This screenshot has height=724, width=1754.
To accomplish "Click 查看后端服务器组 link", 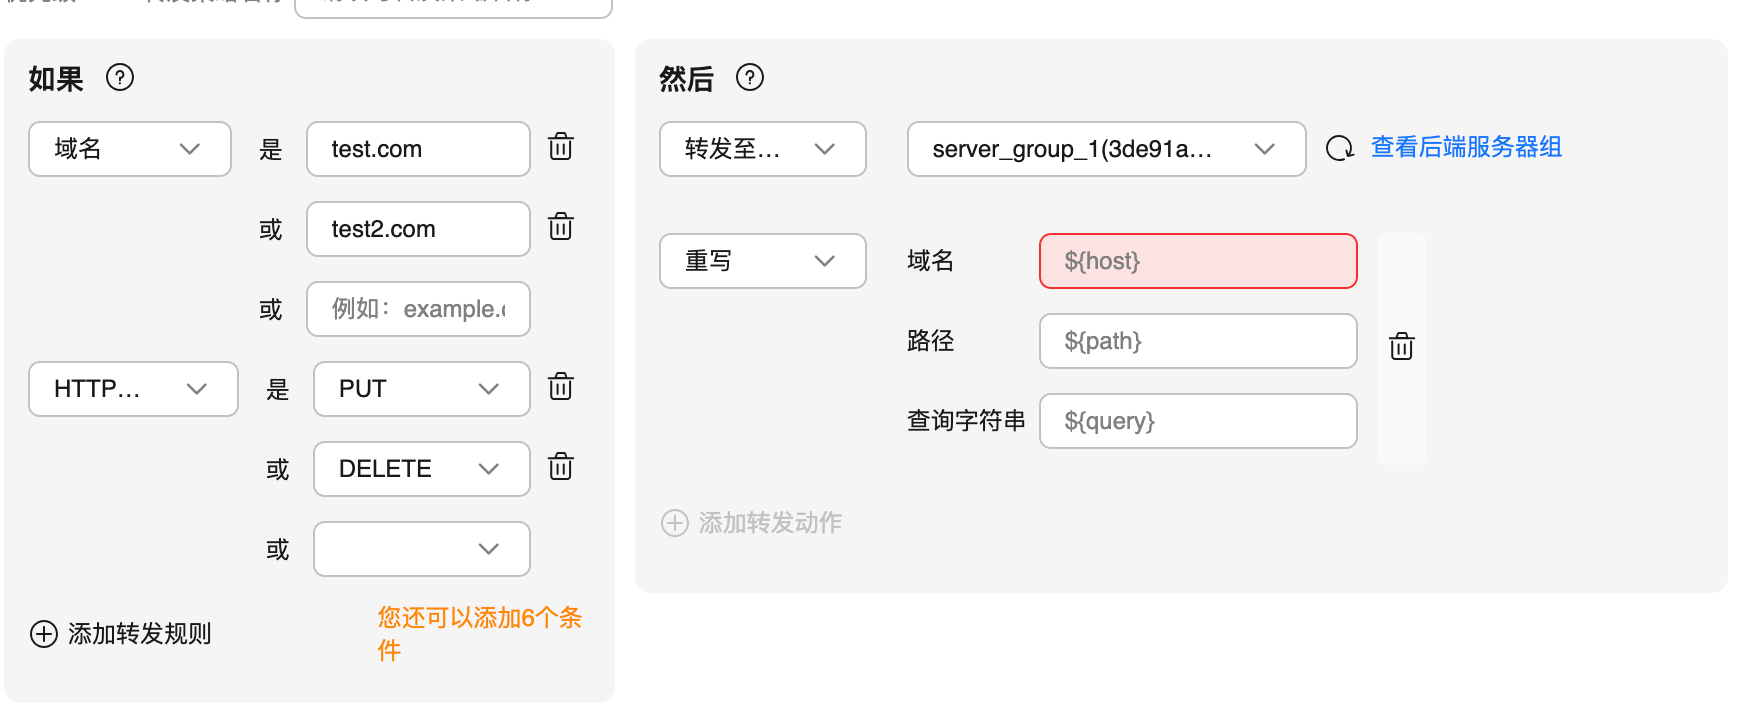I will coord(1466,148).
